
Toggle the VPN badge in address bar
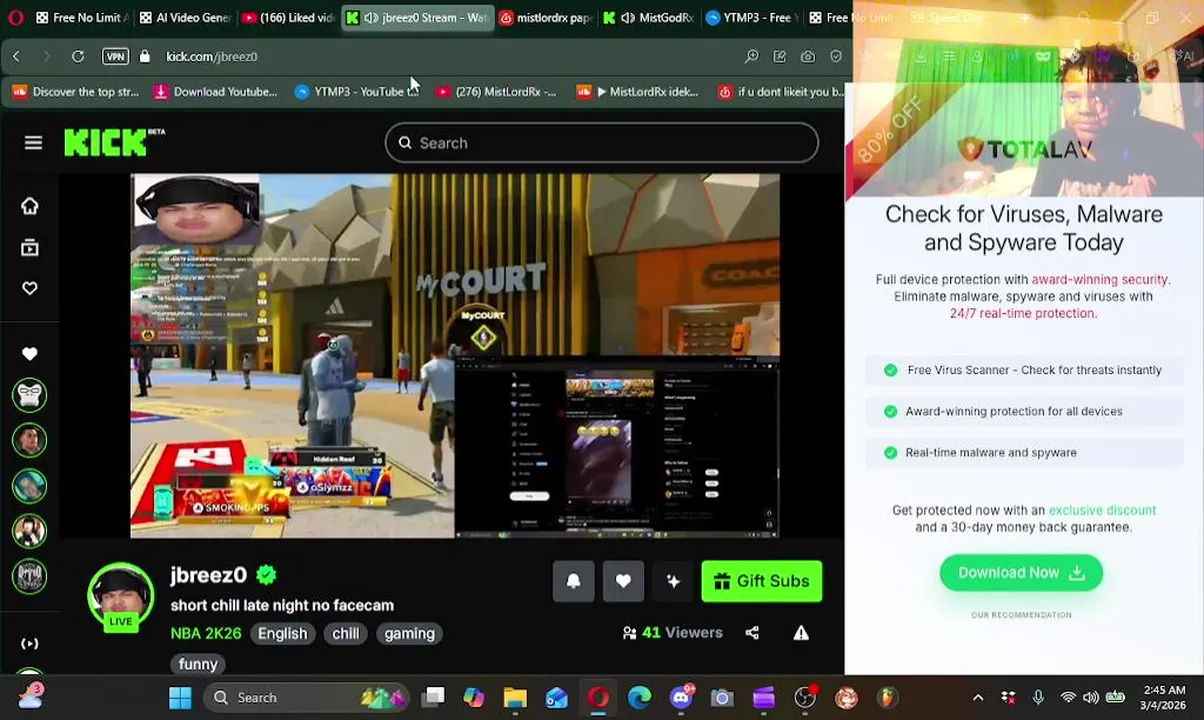tap(115, 56)
